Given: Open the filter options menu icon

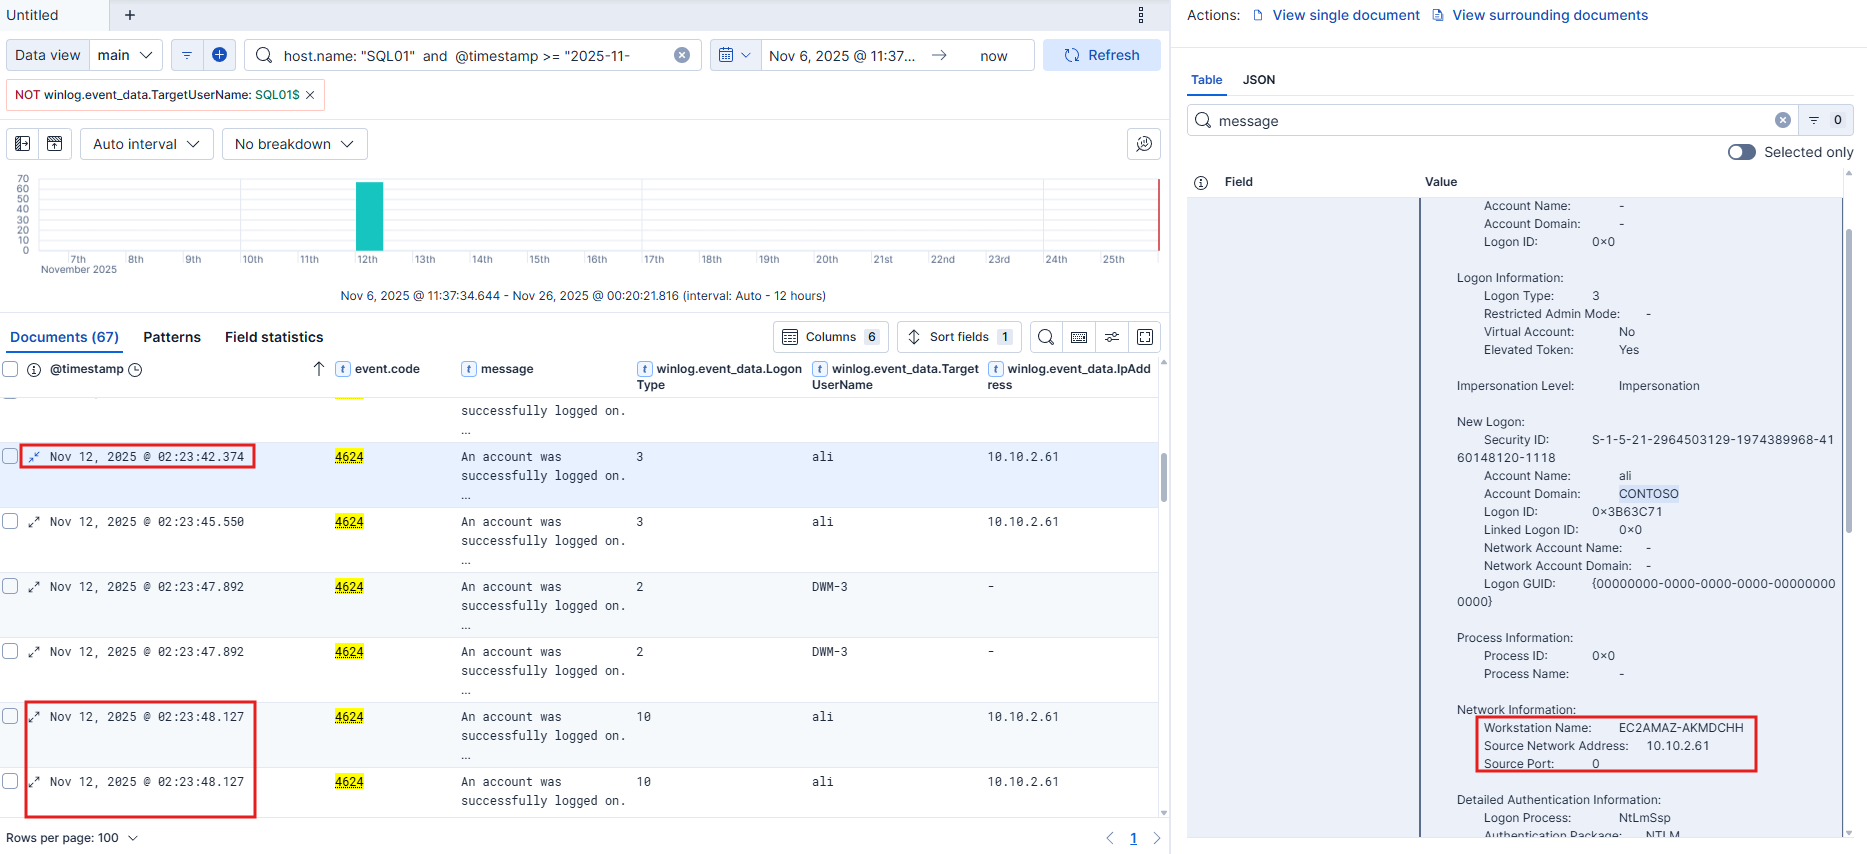Looking at the screenshot, I should (x=187, y=55).
